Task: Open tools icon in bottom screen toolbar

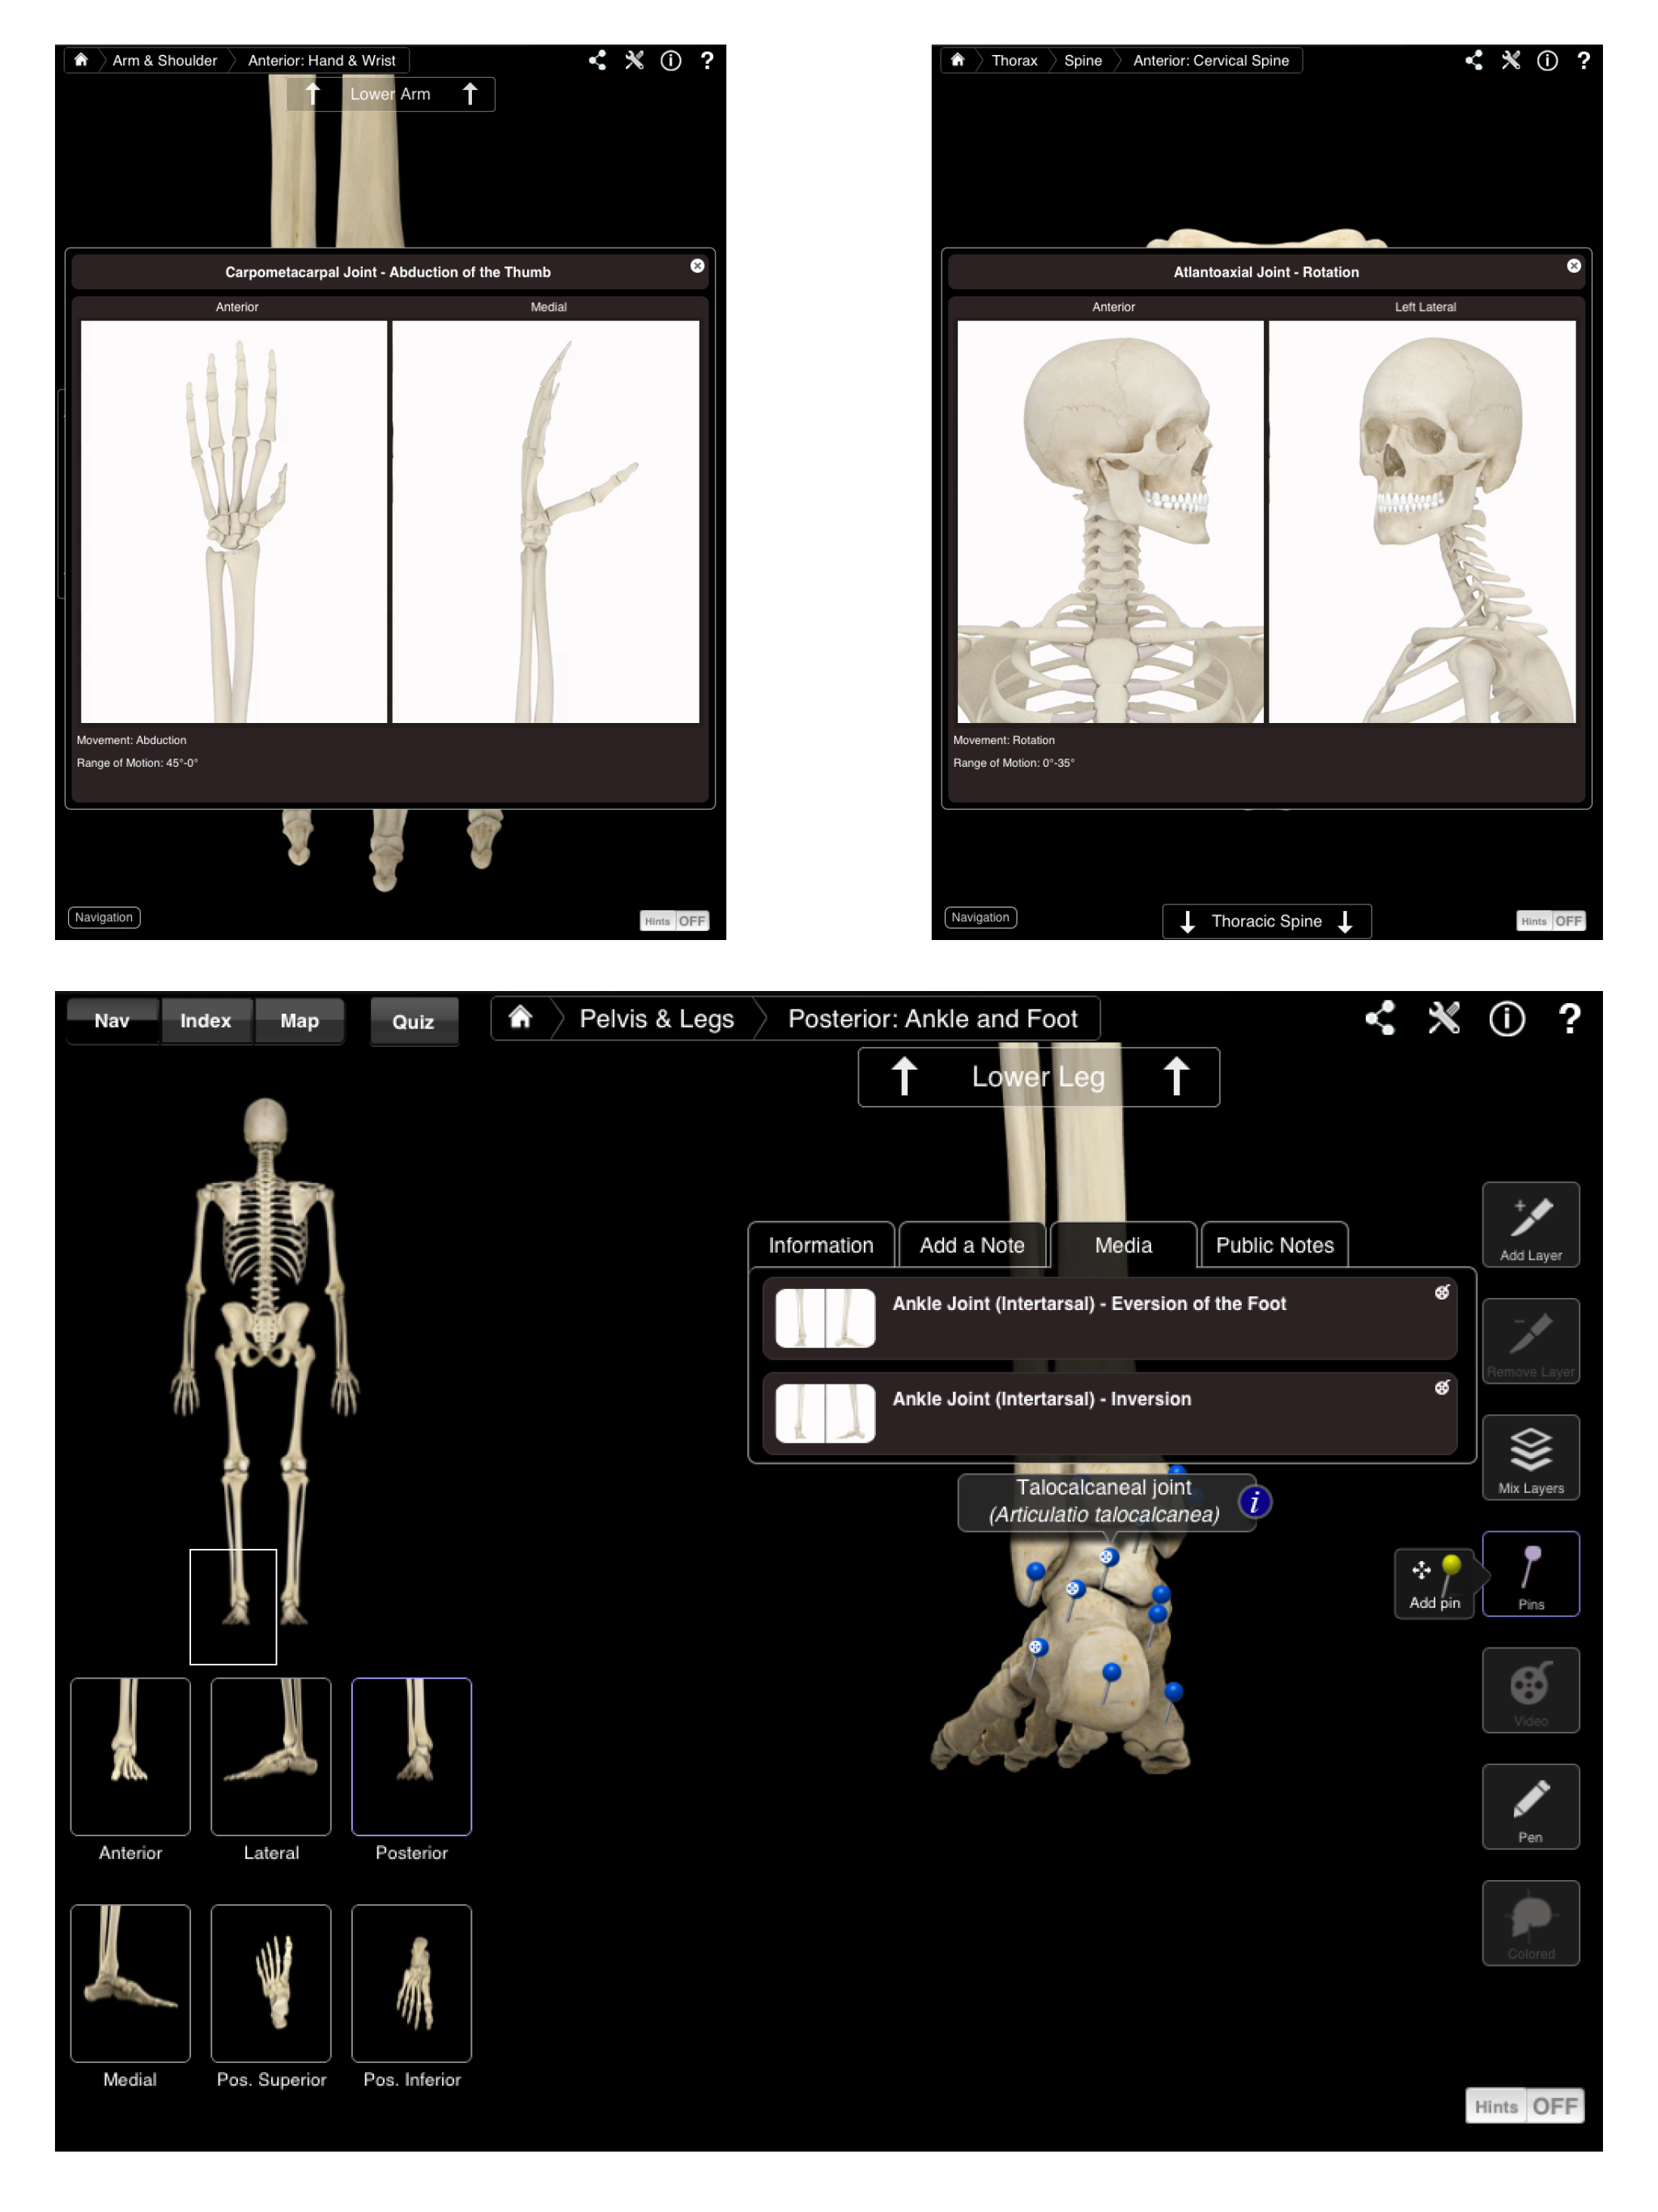Action: click(x=1443, y=1018)
